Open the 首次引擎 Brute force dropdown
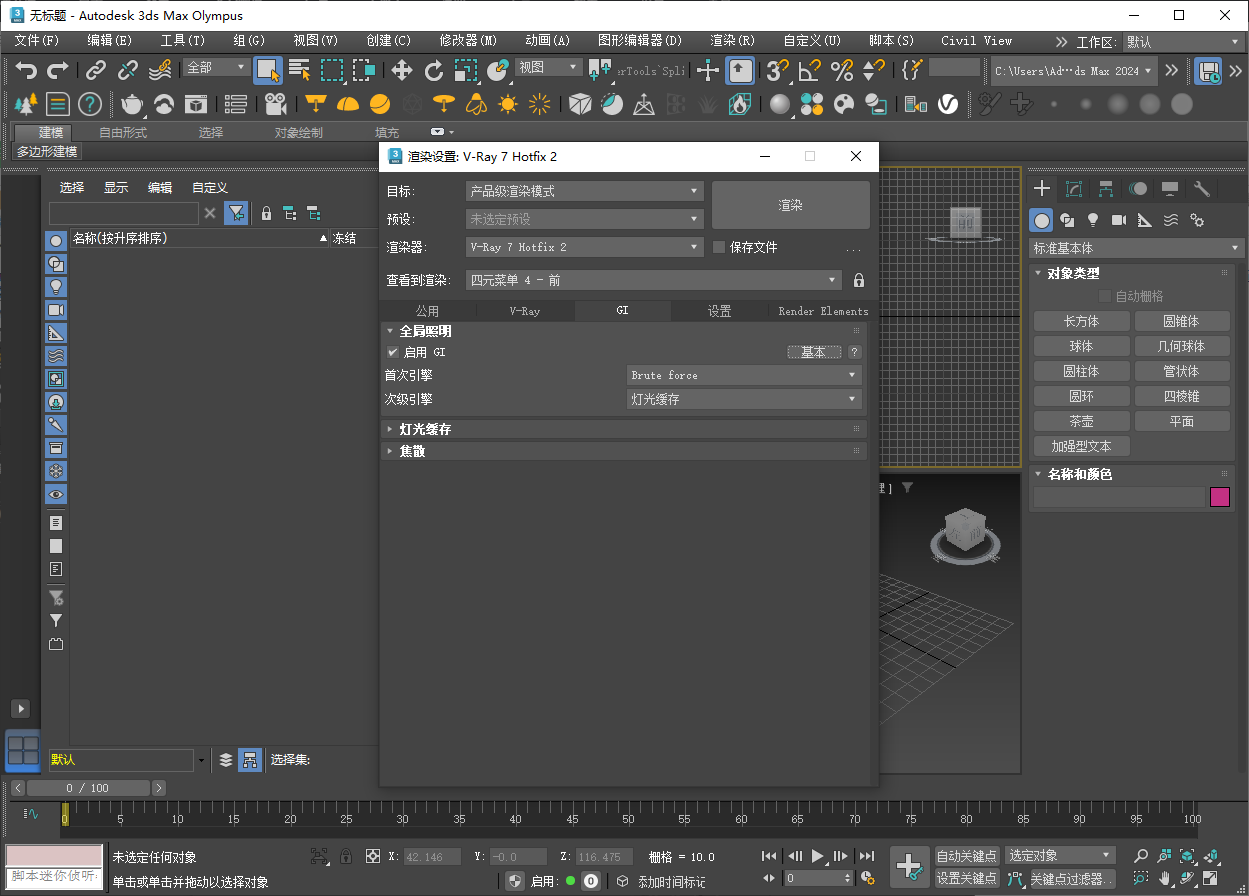 point(744,375)
